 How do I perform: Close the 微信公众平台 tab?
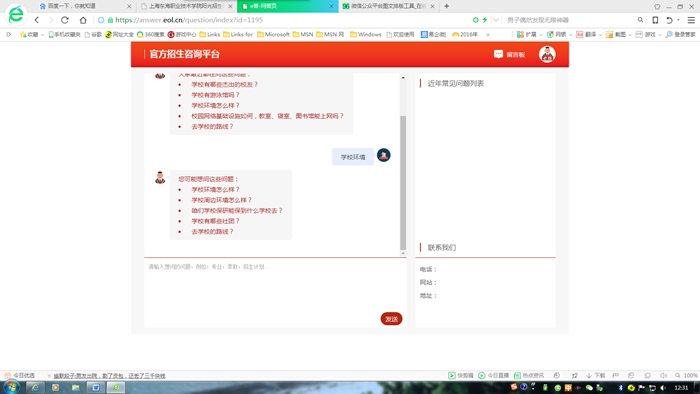tap(432, 6)
